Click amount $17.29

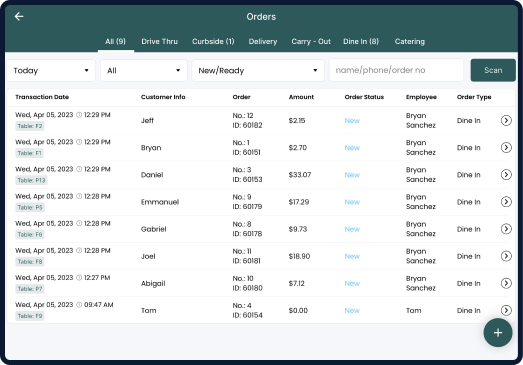[299, 202]
